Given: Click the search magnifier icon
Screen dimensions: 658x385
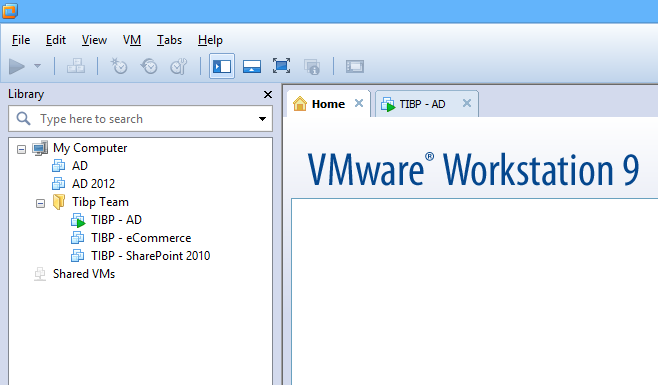Looking at the screenshot, I should coord(24,119).
